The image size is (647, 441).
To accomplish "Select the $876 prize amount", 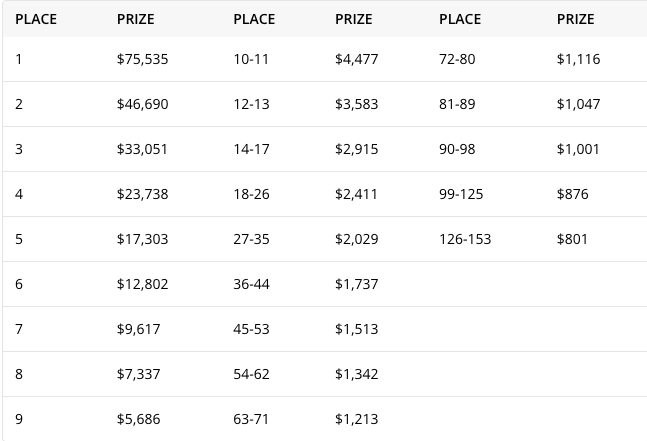I will [x=573, y=194].
